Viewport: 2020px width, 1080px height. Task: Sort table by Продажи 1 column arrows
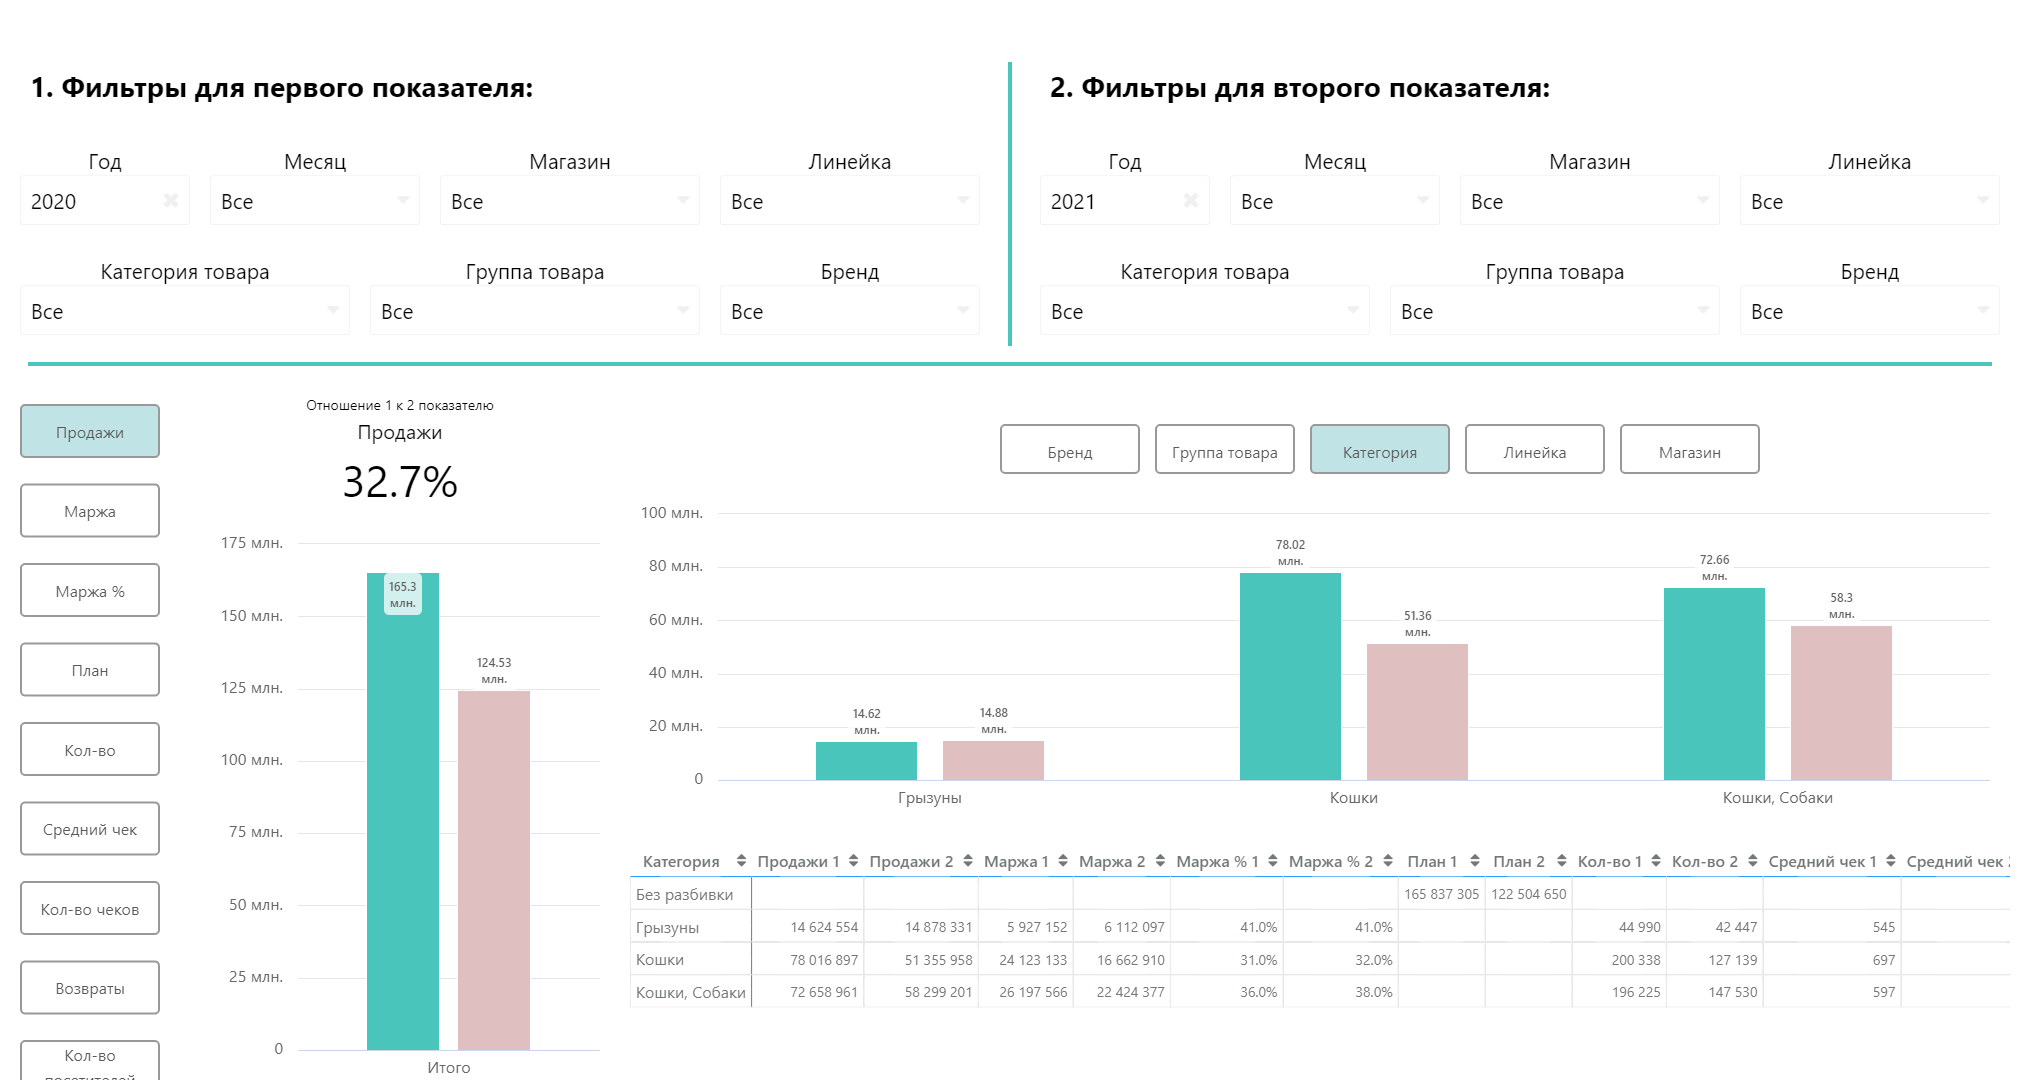tap(853, 861)
